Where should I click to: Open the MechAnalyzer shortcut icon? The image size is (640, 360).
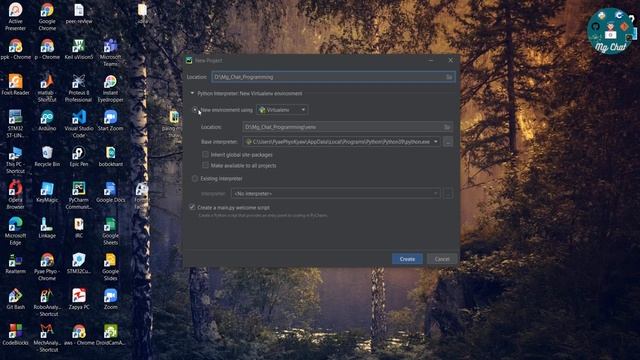pyautogui.click(x=47, y=338)
